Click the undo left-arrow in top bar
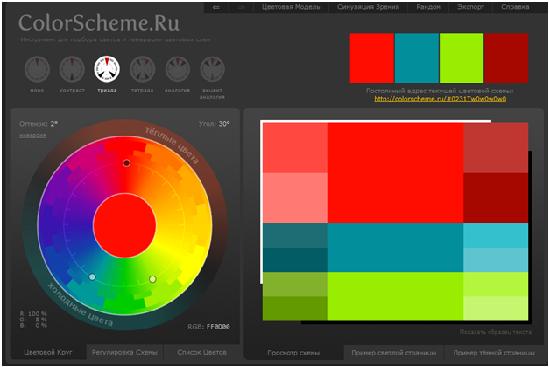 tap(216, 7)
